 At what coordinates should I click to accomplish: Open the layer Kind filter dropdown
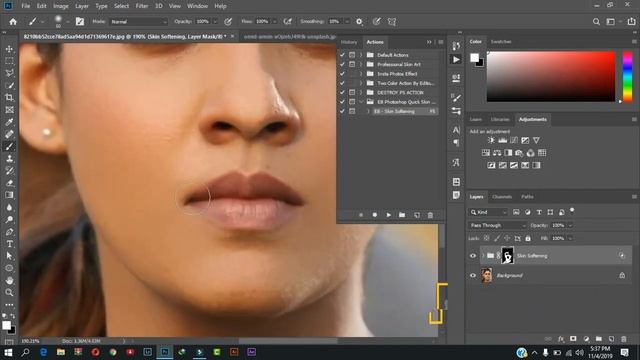(x=488, y=212)
